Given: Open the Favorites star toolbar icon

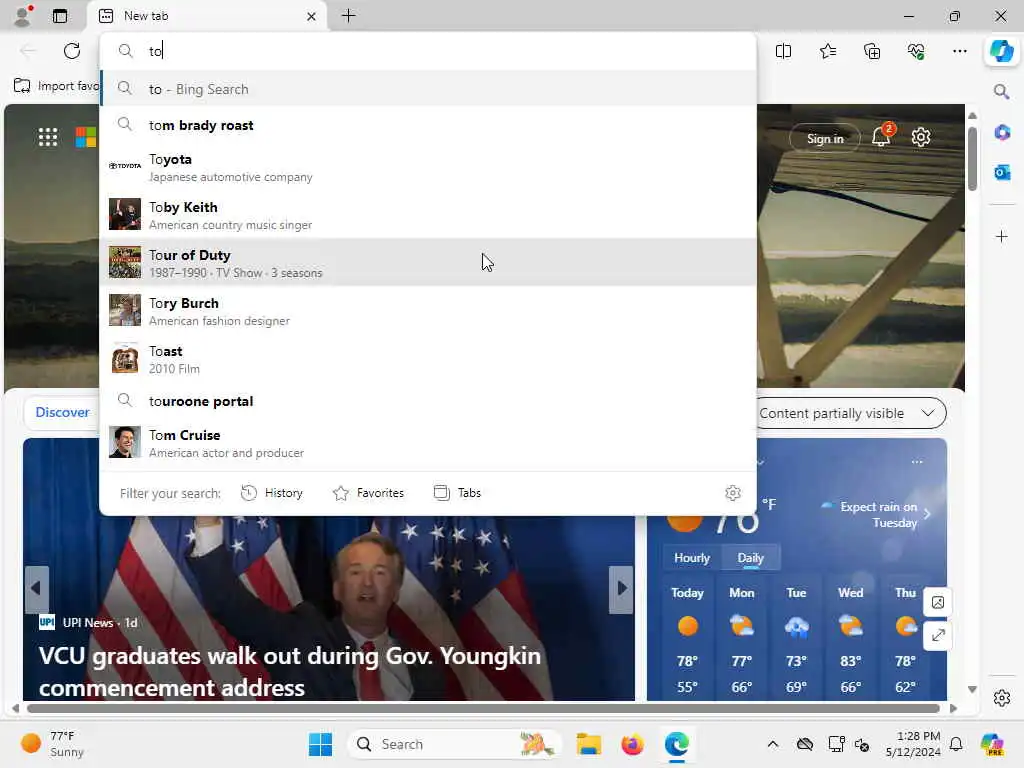Looking at the screenshot, I should [x=827, y=51].
